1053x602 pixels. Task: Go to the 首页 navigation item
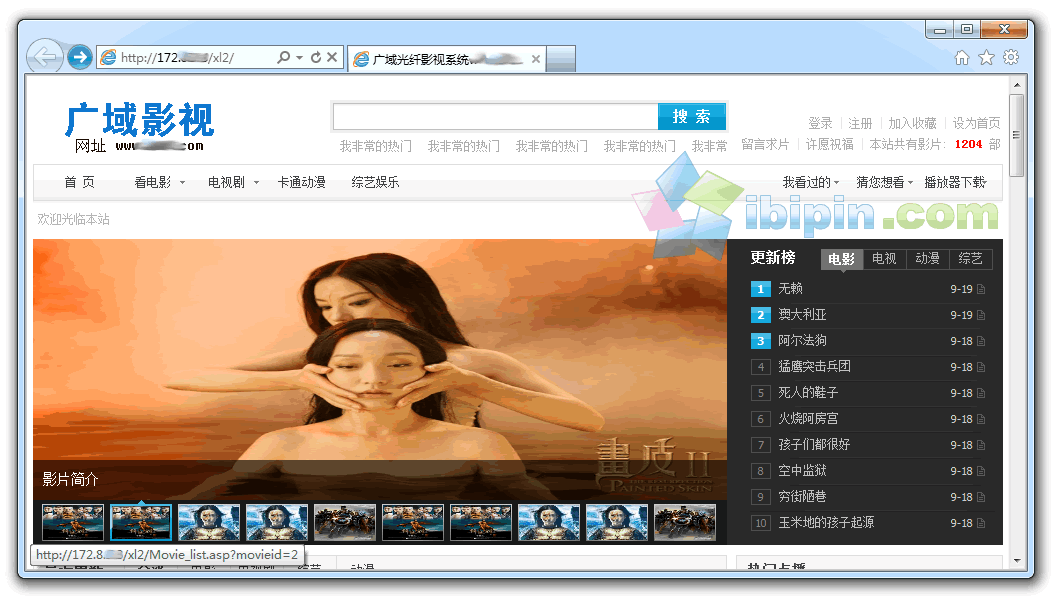click(x=79, y=182)
